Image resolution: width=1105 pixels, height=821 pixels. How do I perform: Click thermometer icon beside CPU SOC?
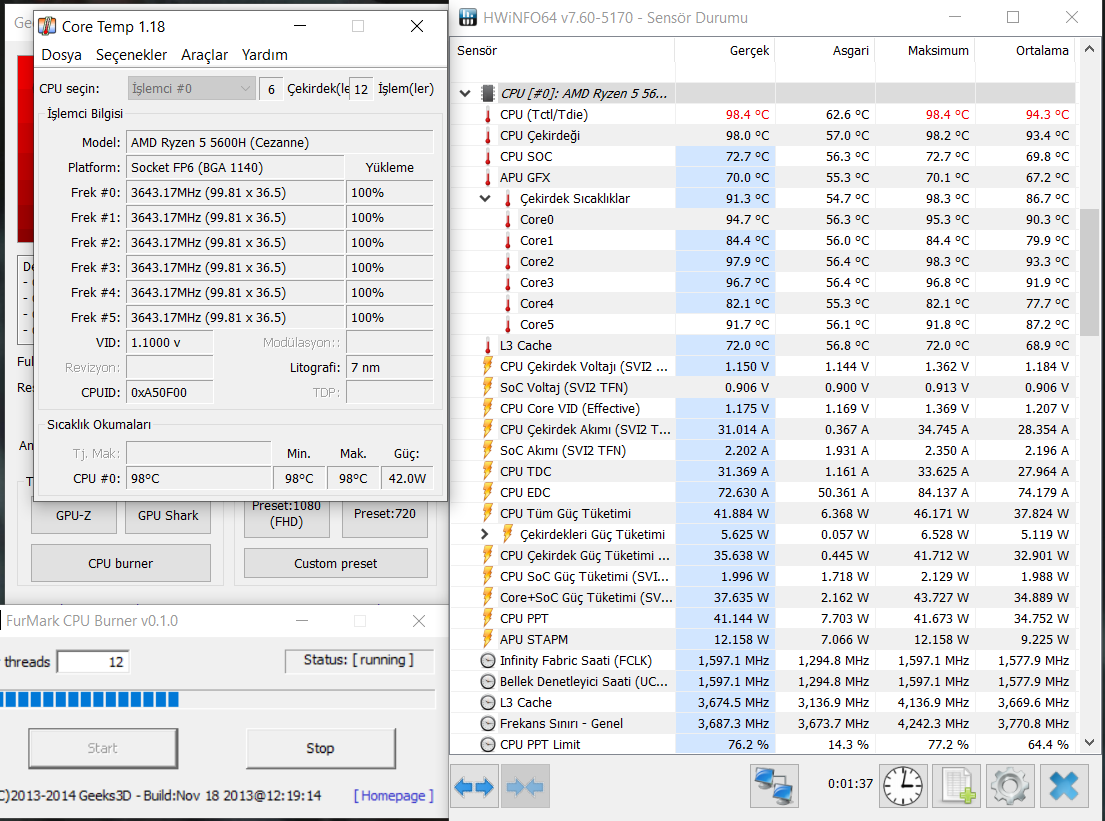488,156
